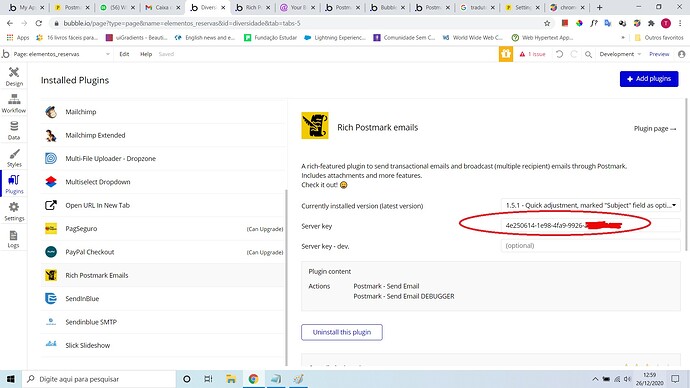690x388 pixels.
Task: Select the Slick Slideshow plugin
Action: 163,345
